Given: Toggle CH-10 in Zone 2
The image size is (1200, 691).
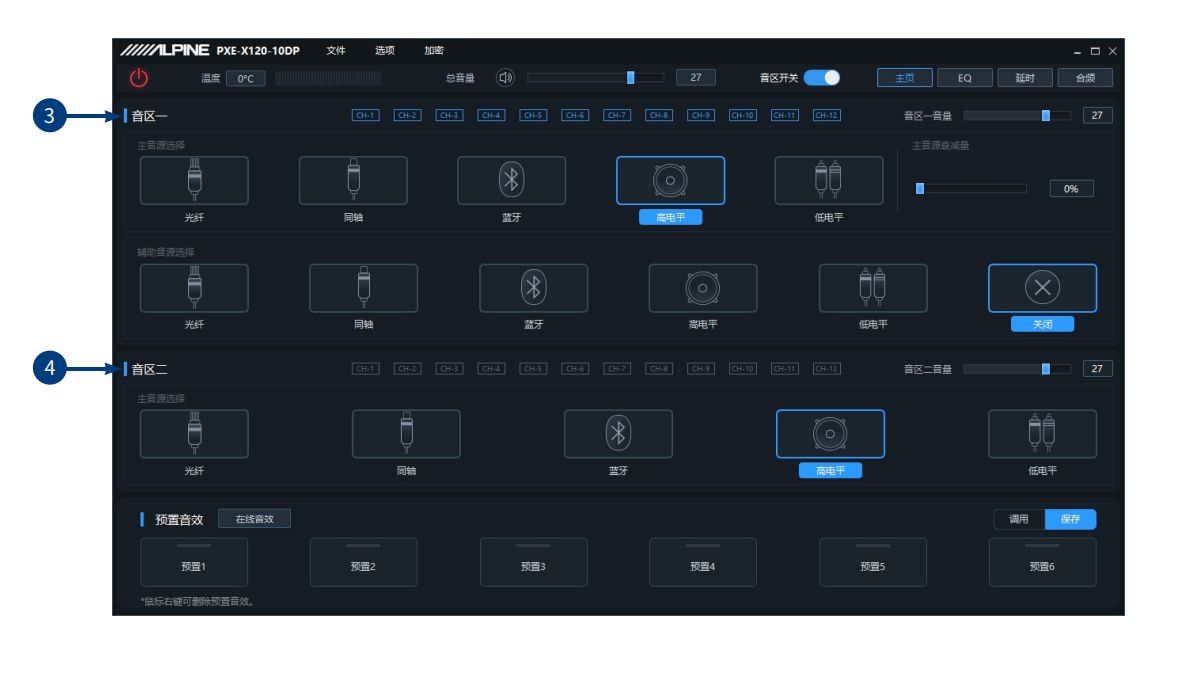Looking at the screenshot, I should tap(743, 369).
